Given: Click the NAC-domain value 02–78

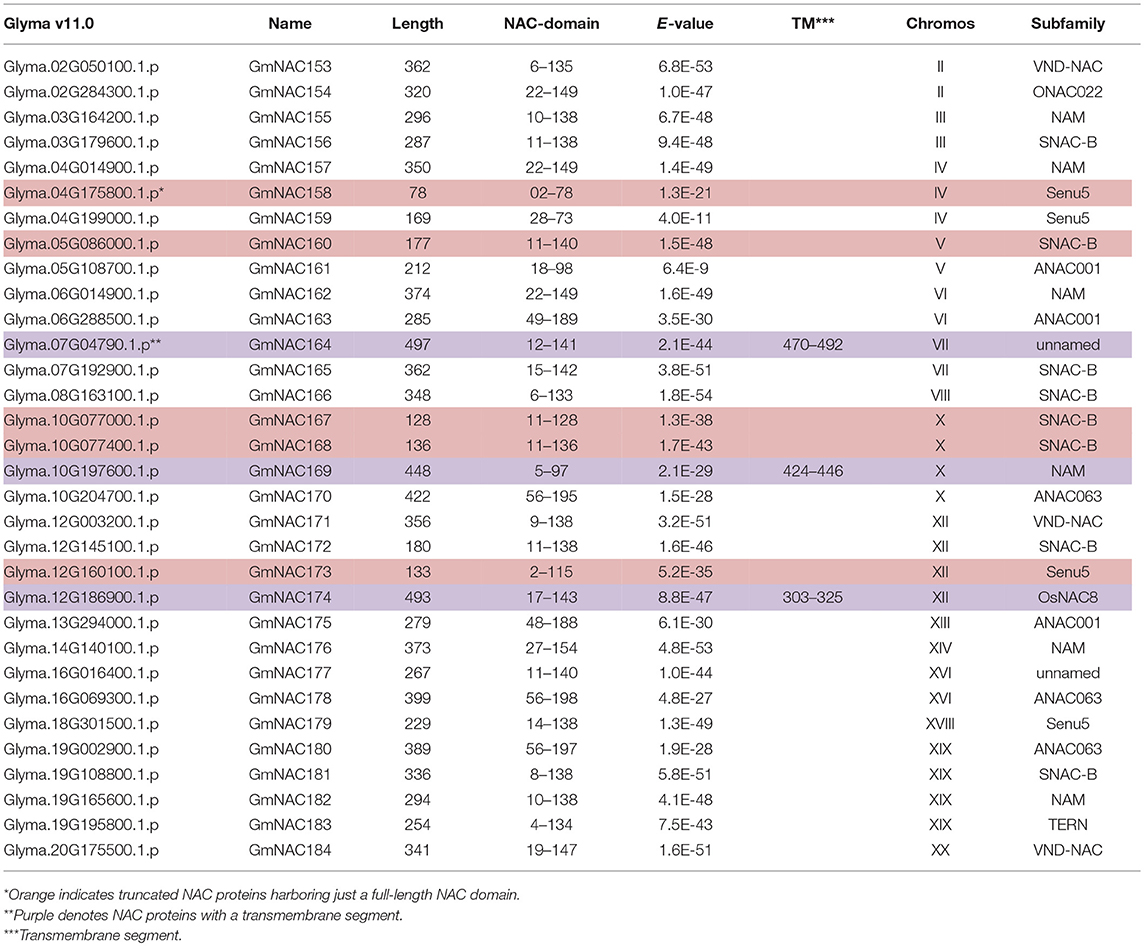Looking at the screenshot, I should [x=552, y=193].
